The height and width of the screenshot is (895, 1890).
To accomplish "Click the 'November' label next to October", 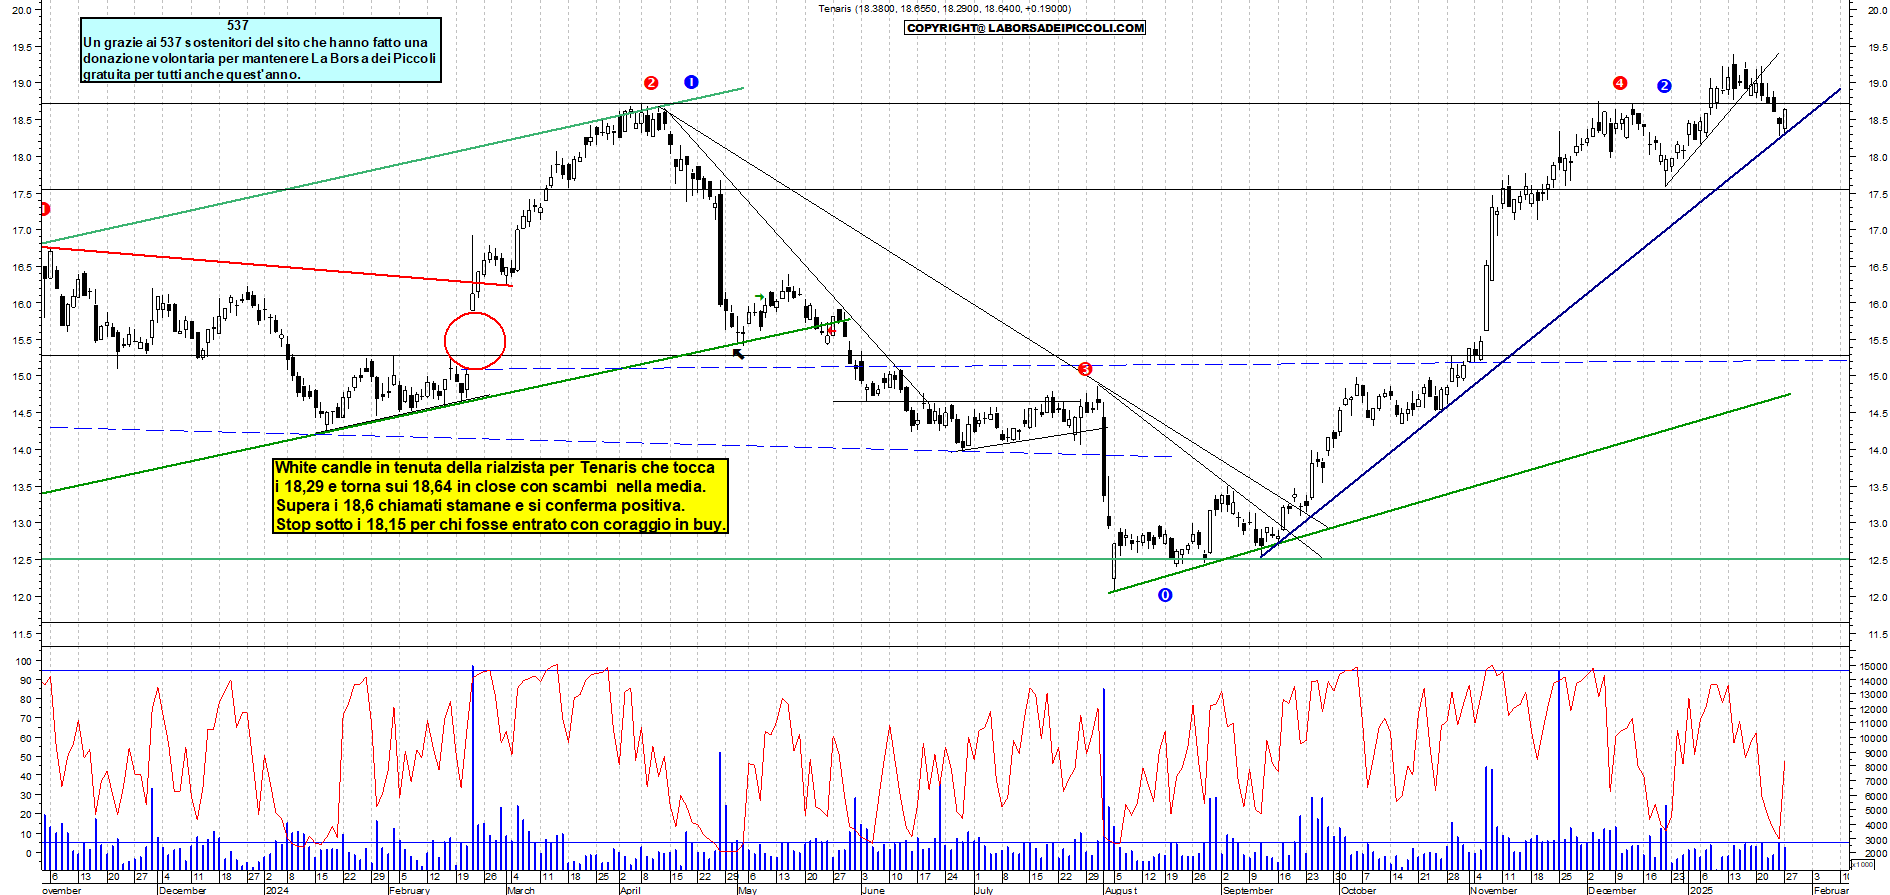I will tap(1494, 890).
